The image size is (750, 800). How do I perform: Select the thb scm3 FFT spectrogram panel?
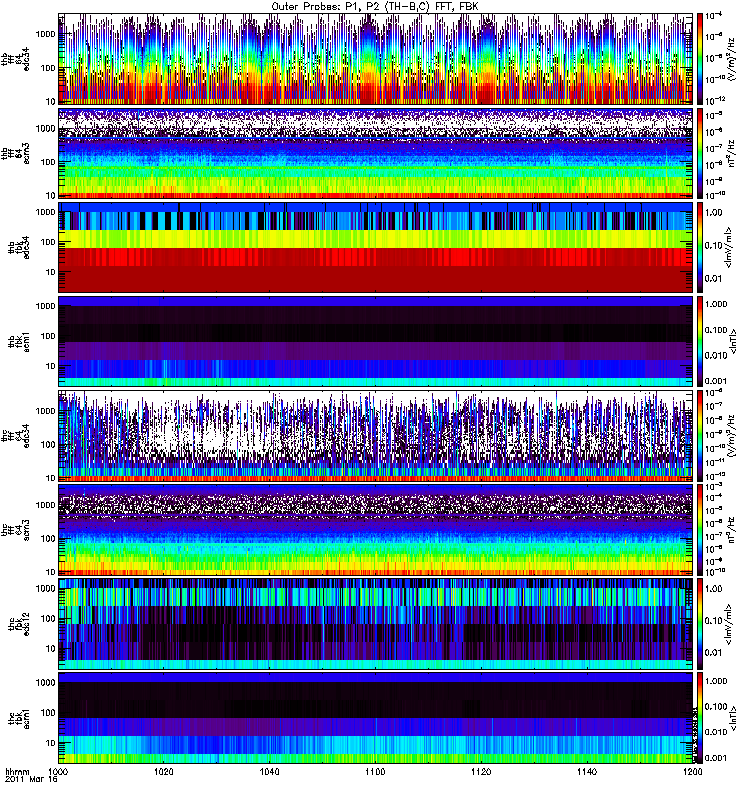375,152
